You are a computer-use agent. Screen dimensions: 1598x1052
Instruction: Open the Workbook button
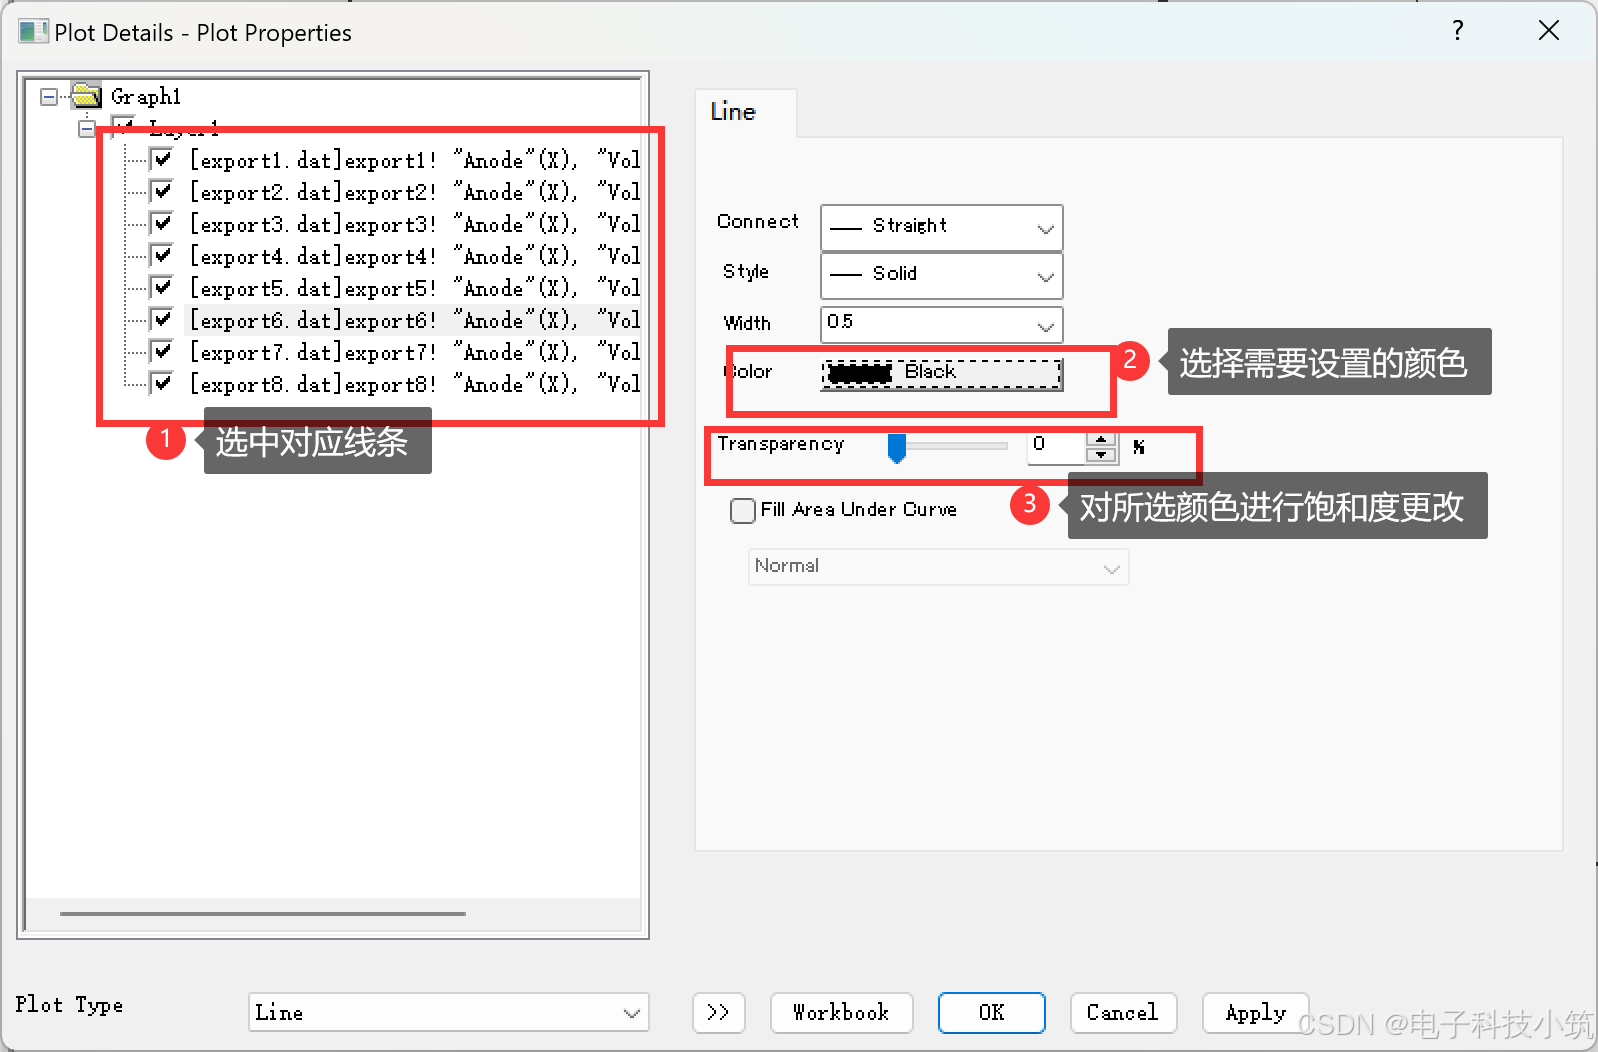(841, 1012)
